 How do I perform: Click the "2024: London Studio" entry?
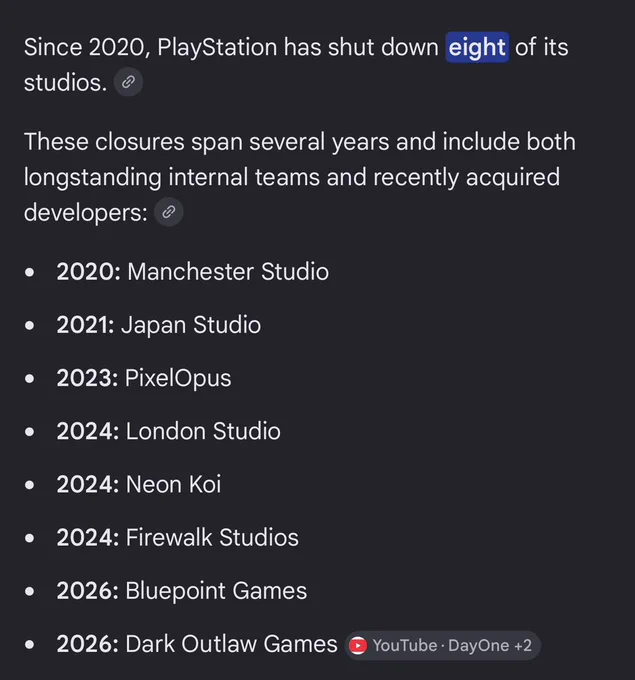point(168,432)
